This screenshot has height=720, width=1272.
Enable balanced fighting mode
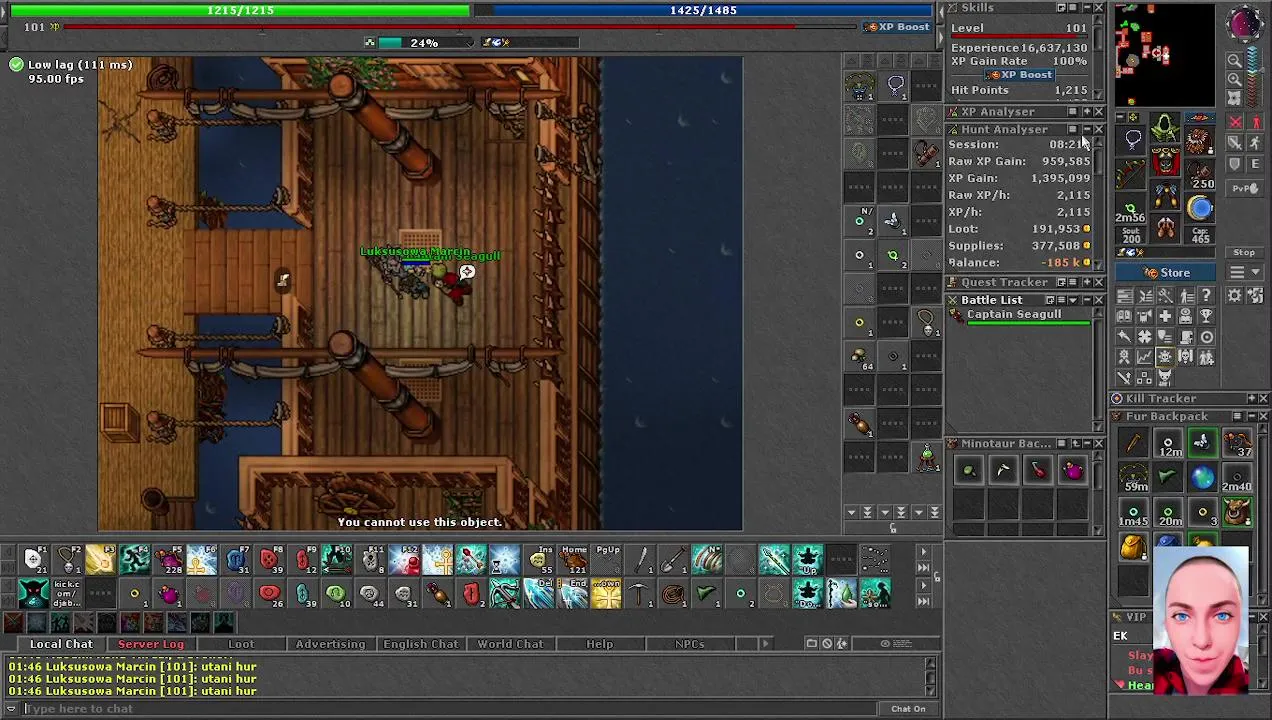click(1235, 143)
